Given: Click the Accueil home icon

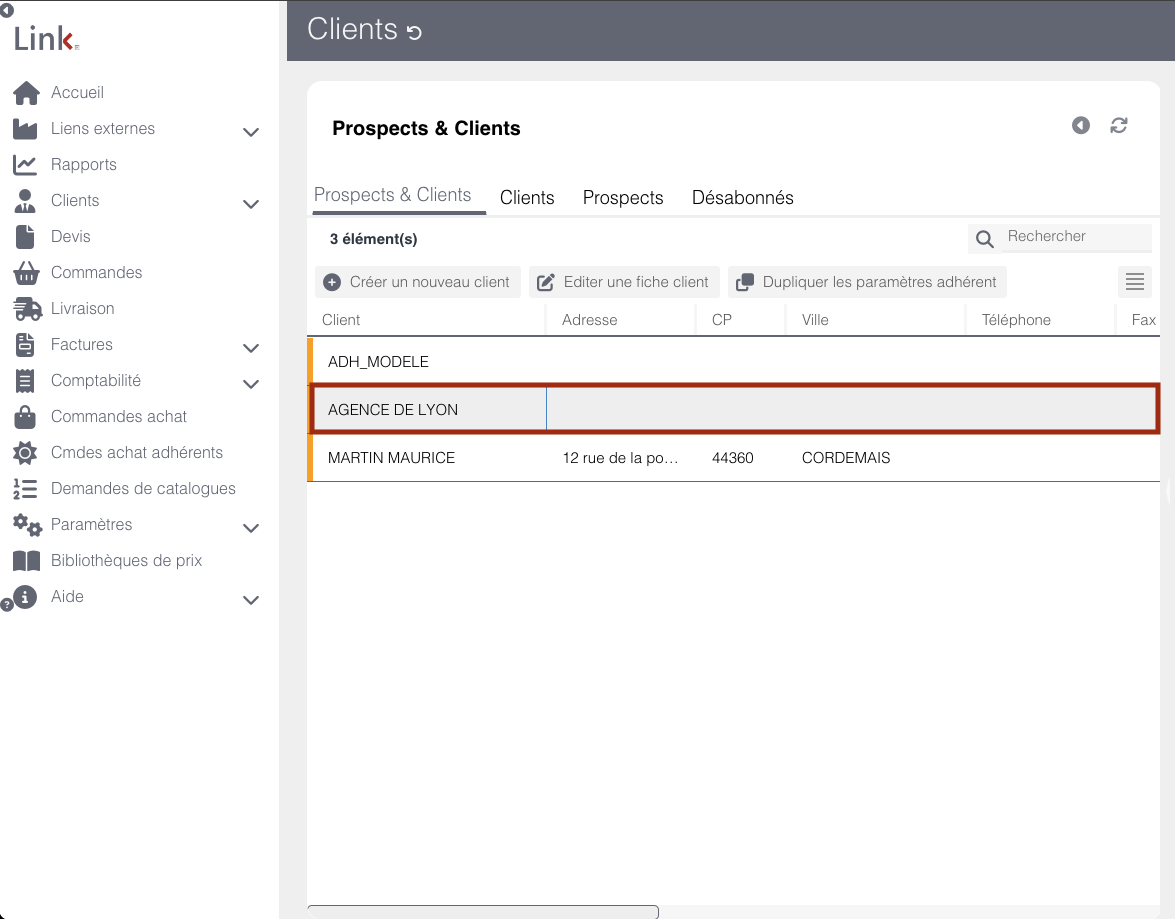Looking at the screenshot, I should coord(26,93).
